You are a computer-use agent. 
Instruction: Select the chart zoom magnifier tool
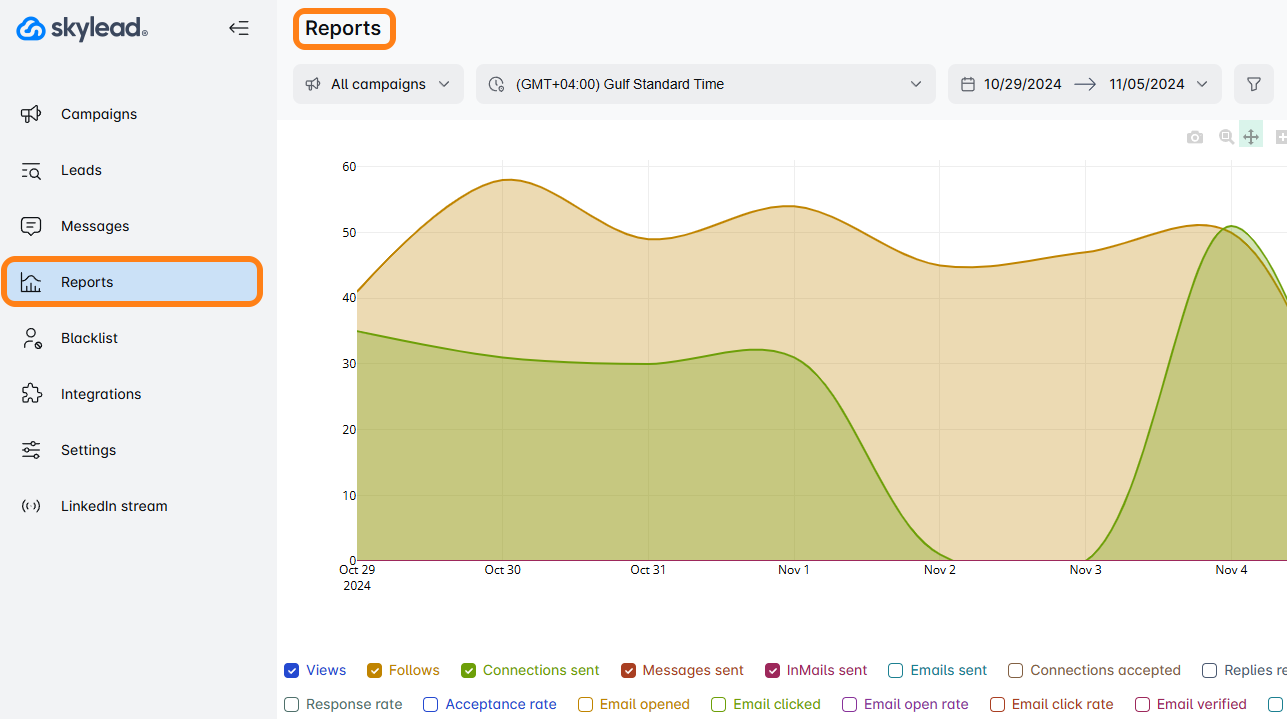point(1226,137)
